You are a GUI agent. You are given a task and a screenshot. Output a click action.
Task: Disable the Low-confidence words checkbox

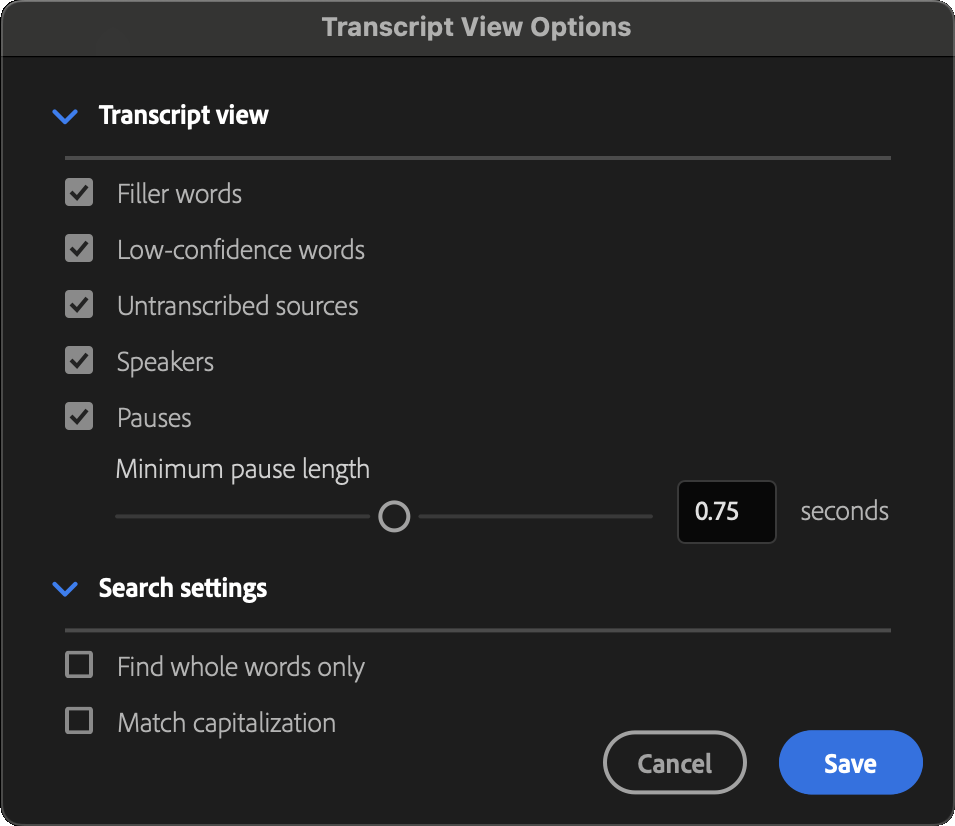pos(79,249)
